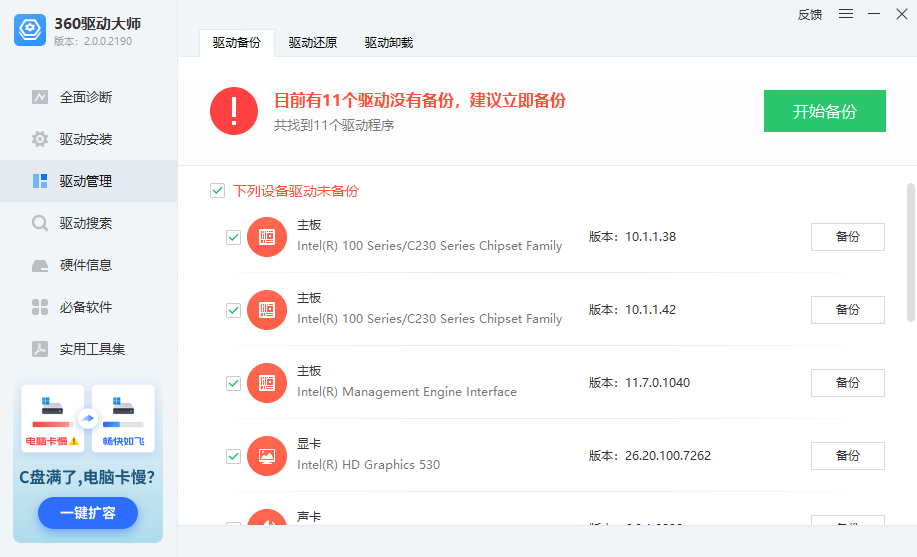
Task: Click the red exclamation warning icon
Action: tap(234, 111)
